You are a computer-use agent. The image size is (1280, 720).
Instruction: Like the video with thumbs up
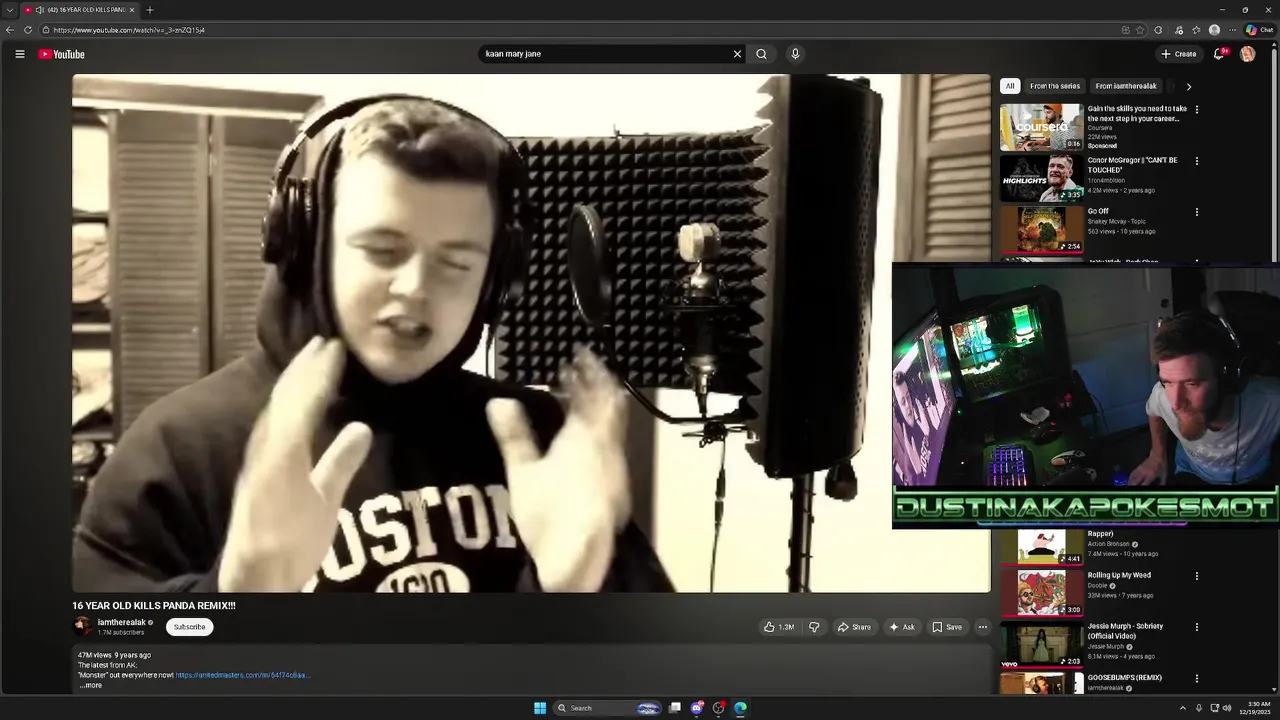pyautogui.click(x=779, y=627)
